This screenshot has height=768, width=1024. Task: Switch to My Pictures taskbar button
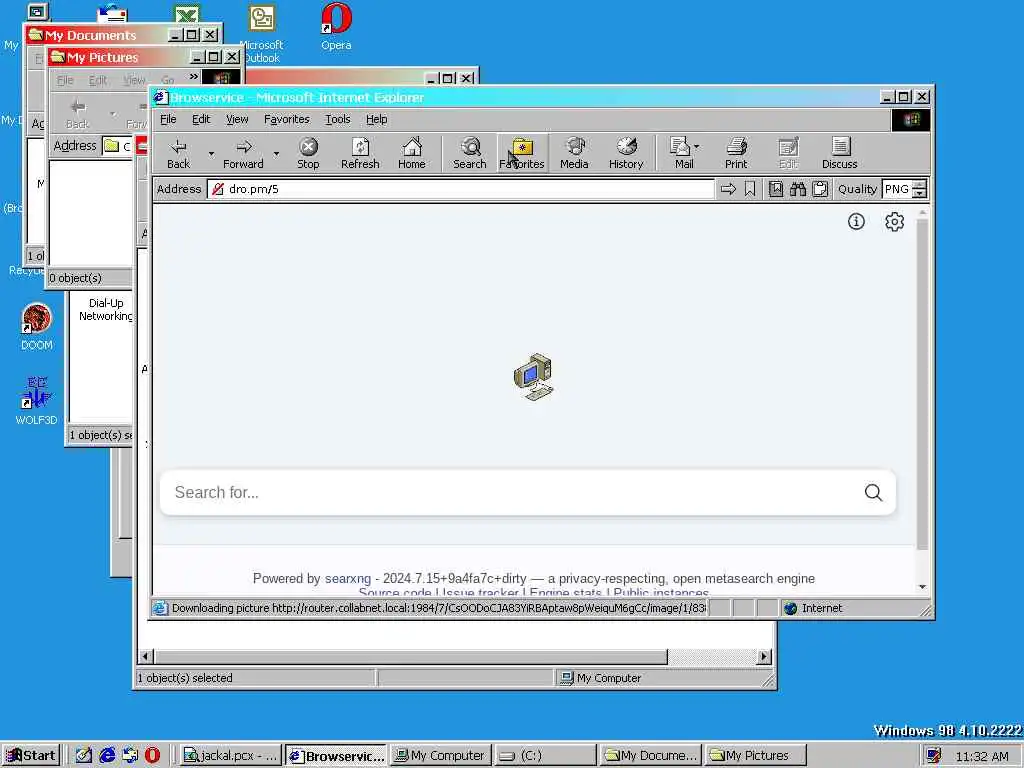756,756
